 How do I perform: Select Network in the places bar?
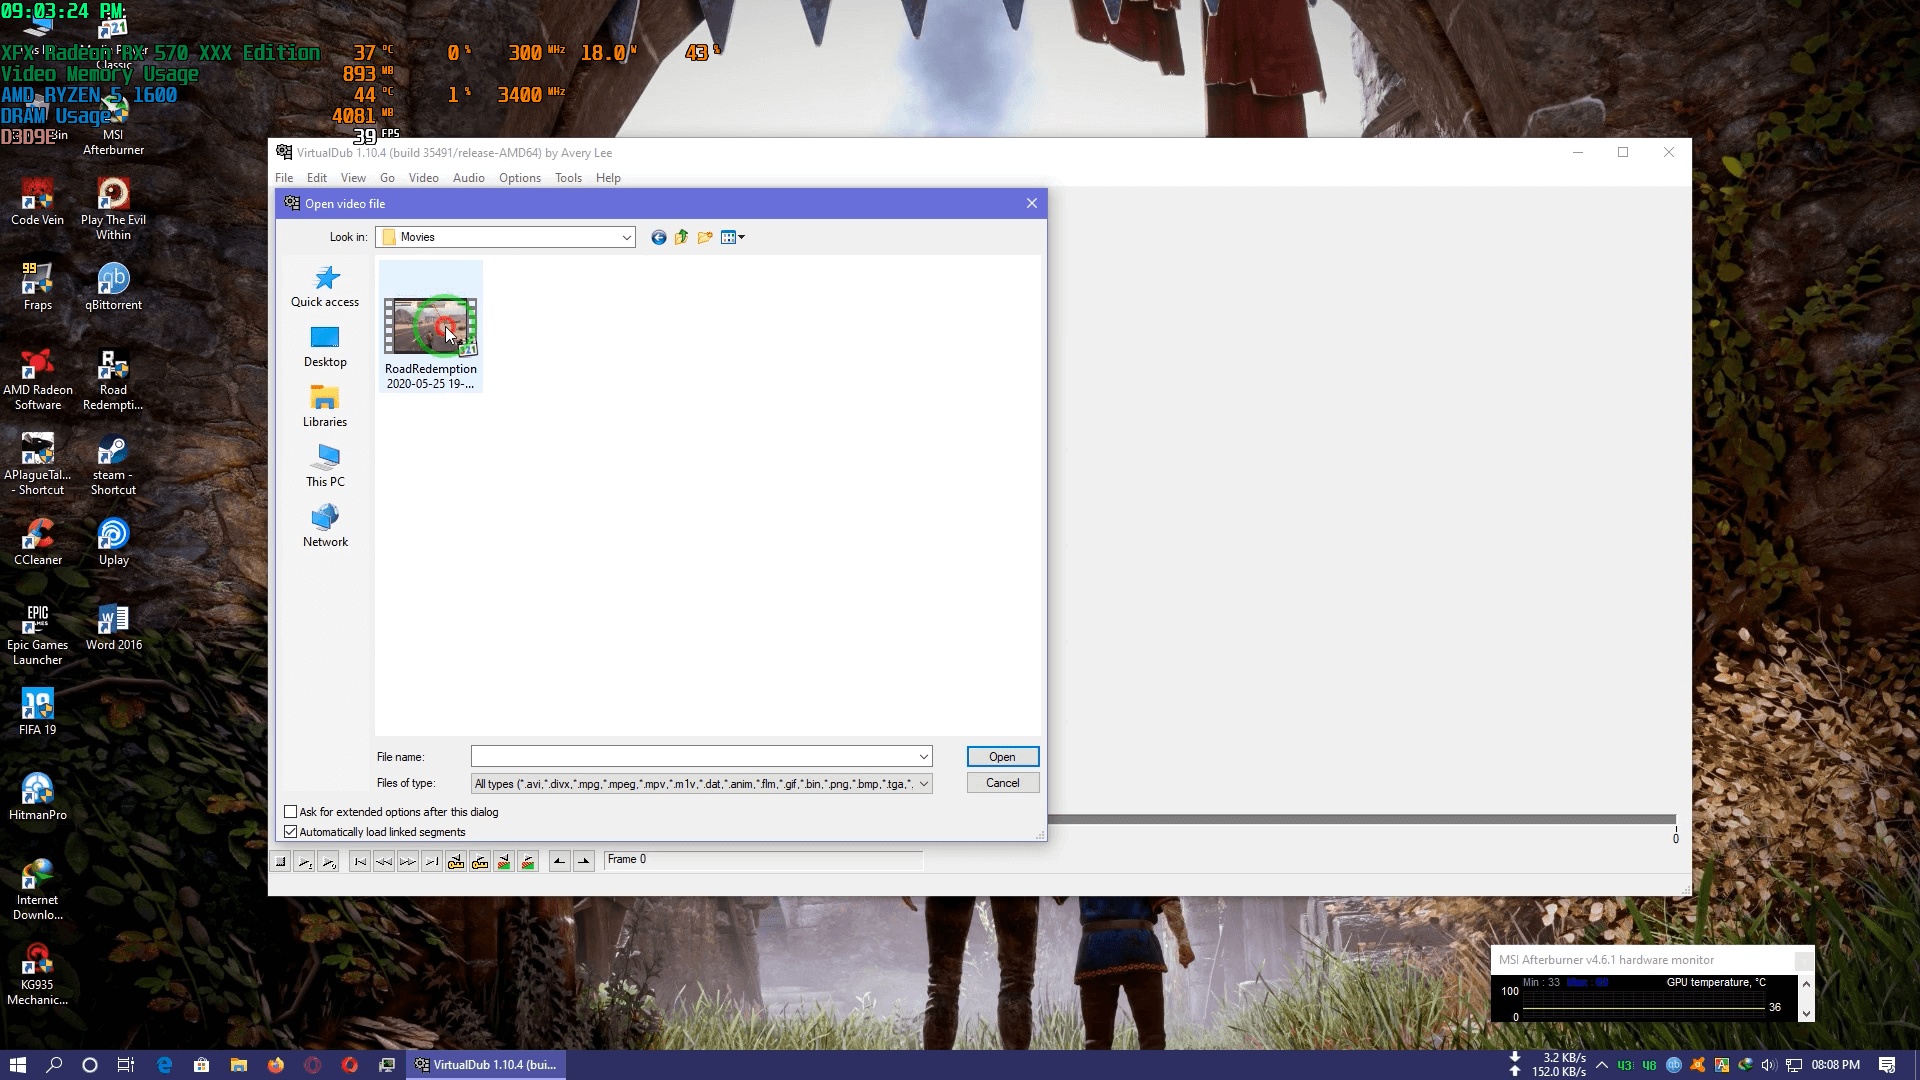point(325,527)
